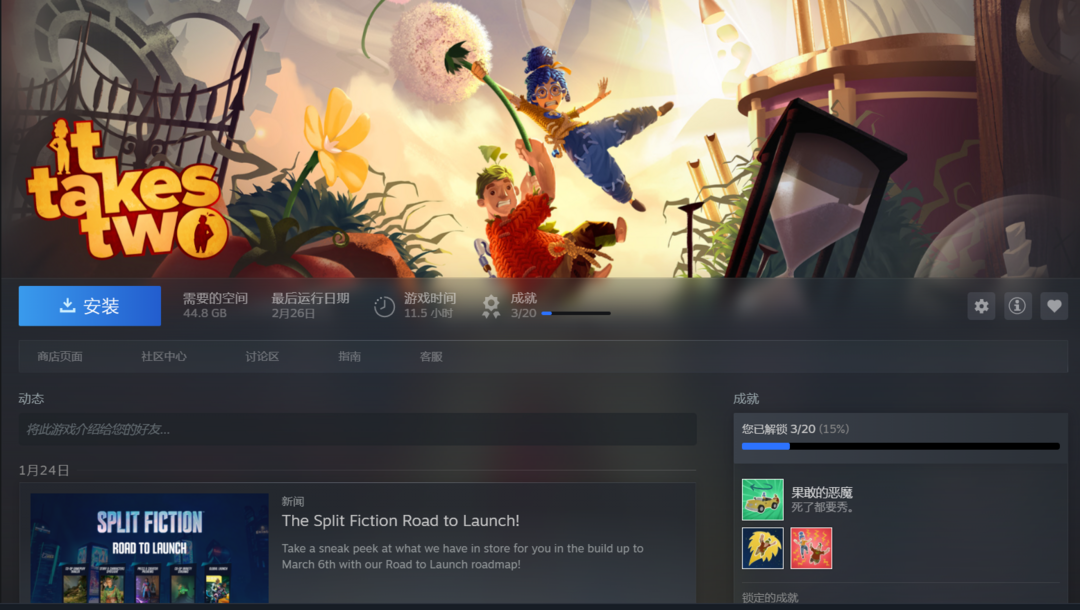Click the blue 安装 install button
Image resolution: width=1080 pixels, height=610 pixels.
pyautogui.click(x=90, y=306)
